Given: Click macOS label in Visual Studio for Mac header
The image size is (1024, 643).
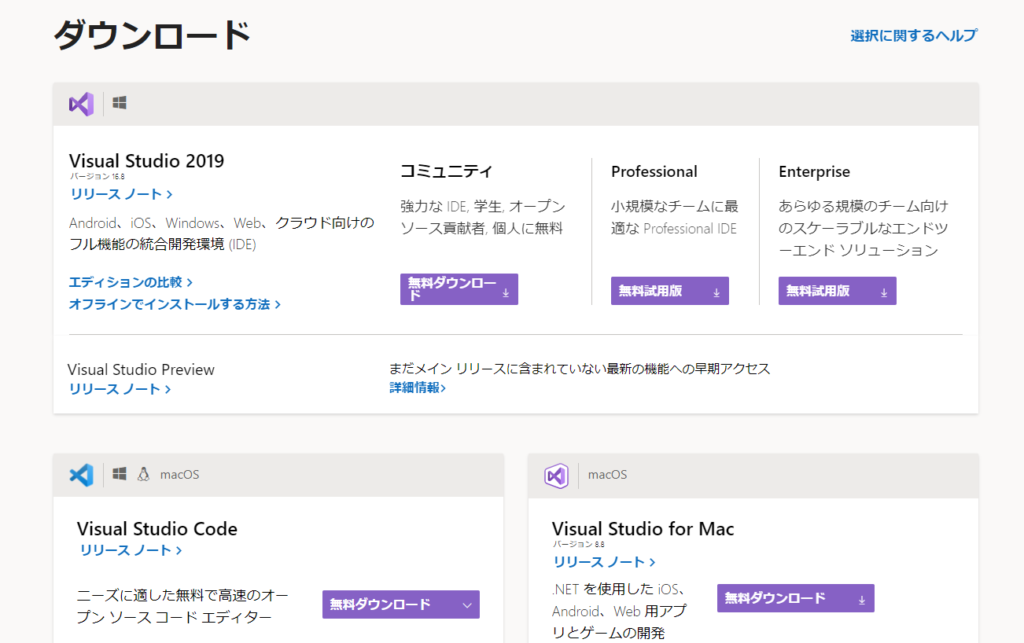Looking at the screenshot, I should tap(607, 475).
